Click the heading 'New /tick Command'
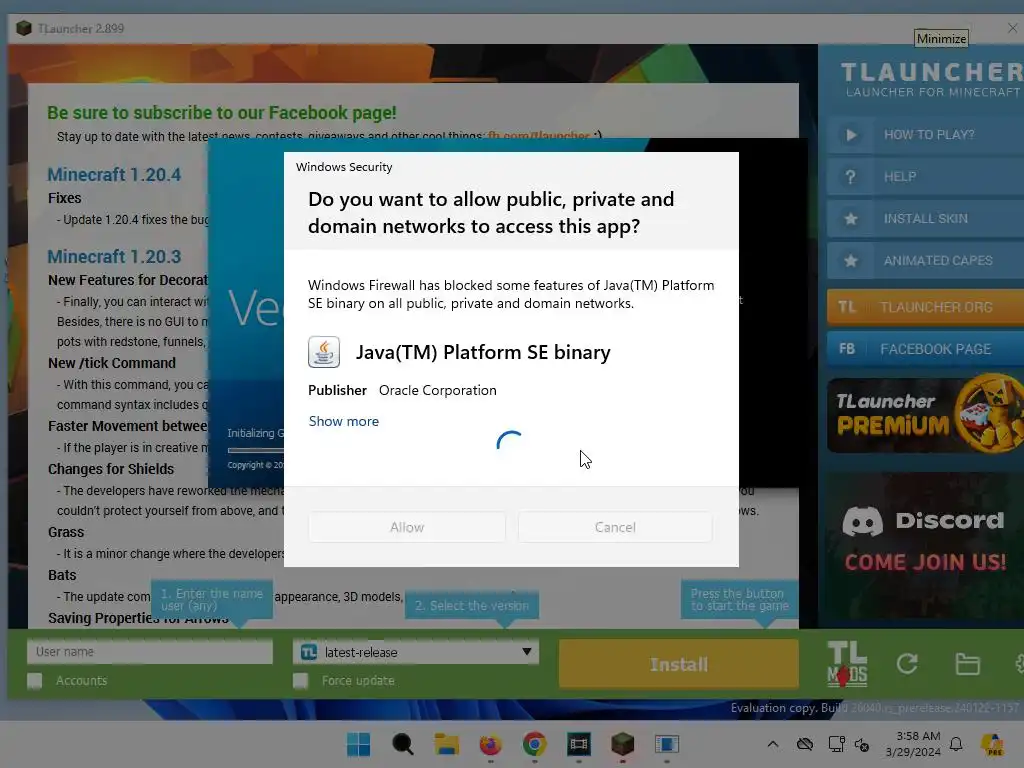 (112, 363)
